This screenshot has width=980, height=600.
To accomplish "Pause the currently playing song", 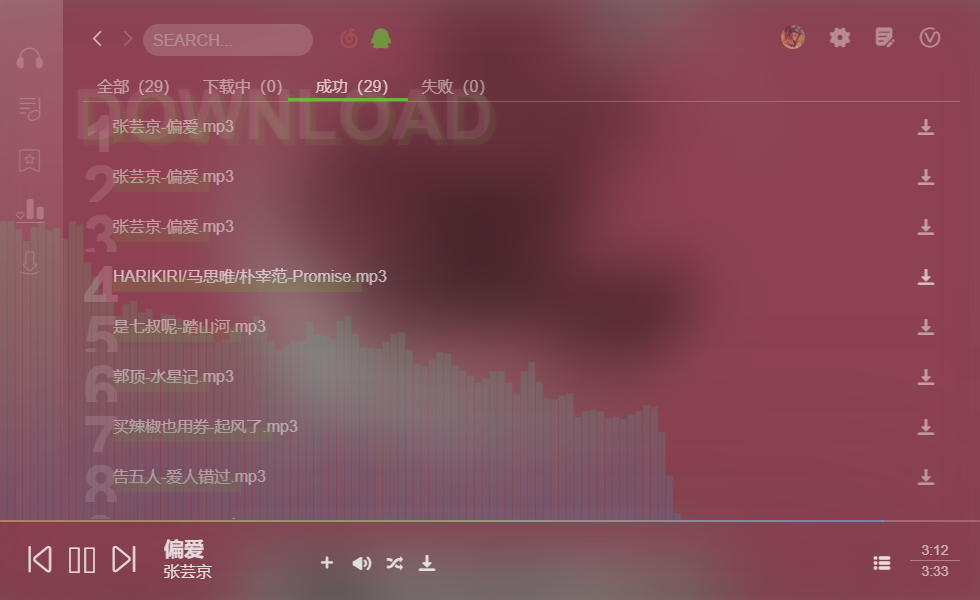I will tap(82, 559).
